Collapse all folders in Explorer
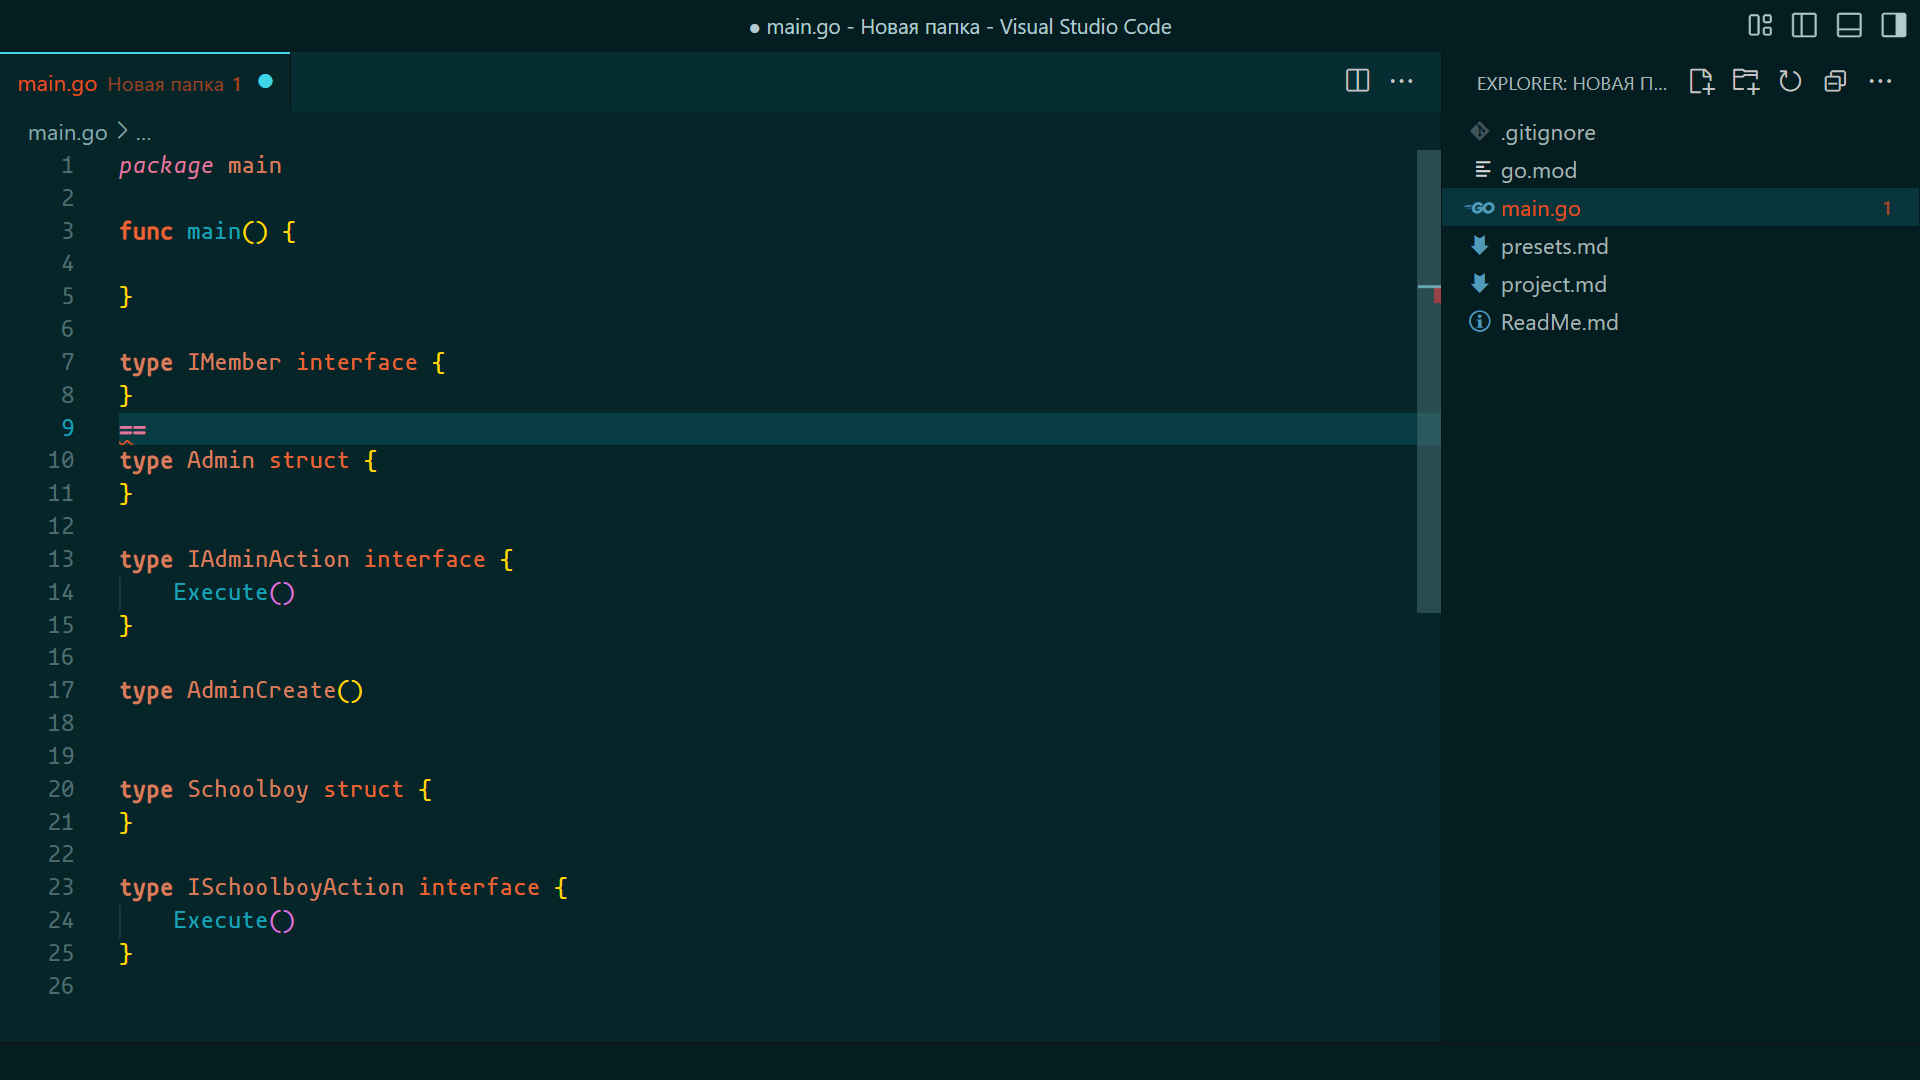The width and height of the screenshot is (1920, 1080). tap(1835, 82)
